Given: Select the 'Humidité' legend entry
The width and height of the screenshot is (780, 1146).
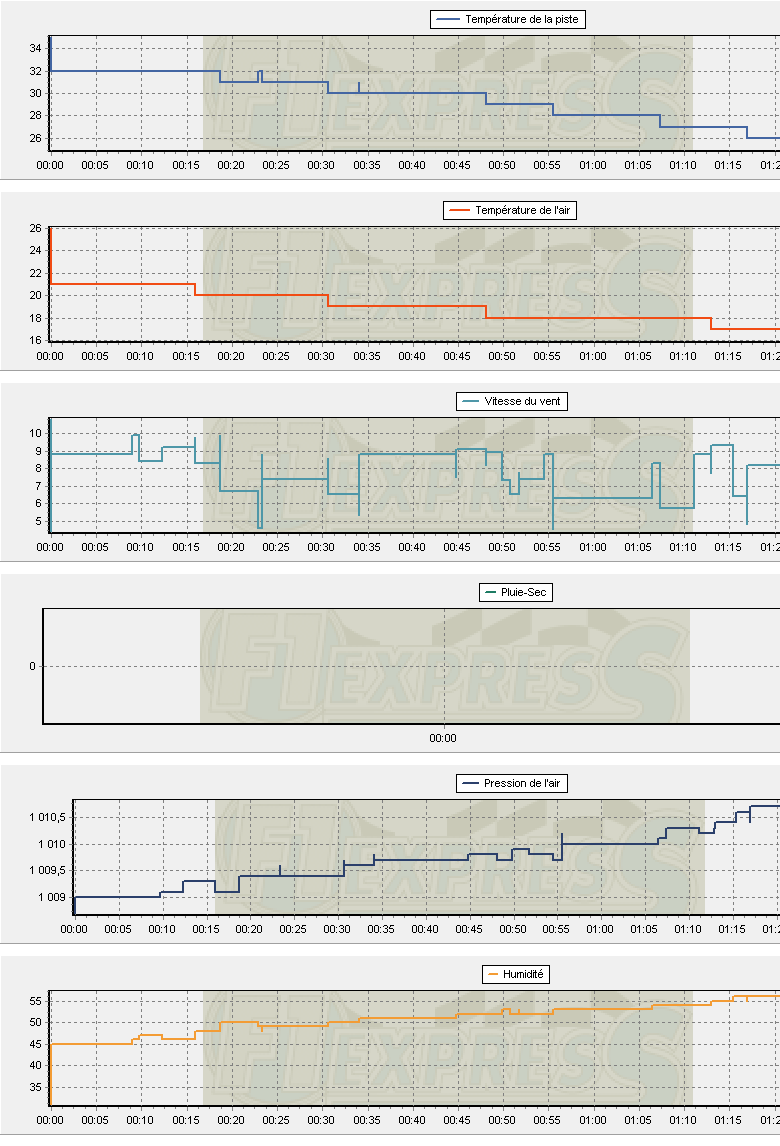Looking at the screenshot, I should pyautogui.click(x=526, y=974).
